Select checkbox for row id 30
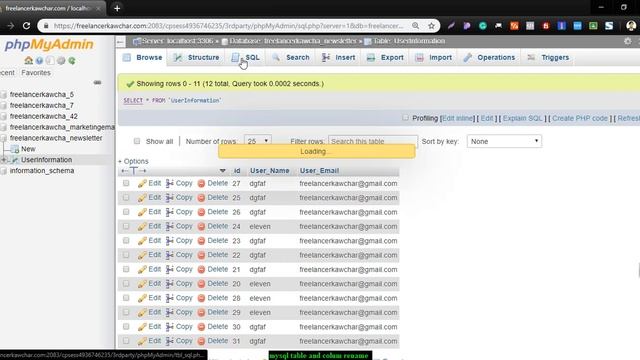 [126, 327]
